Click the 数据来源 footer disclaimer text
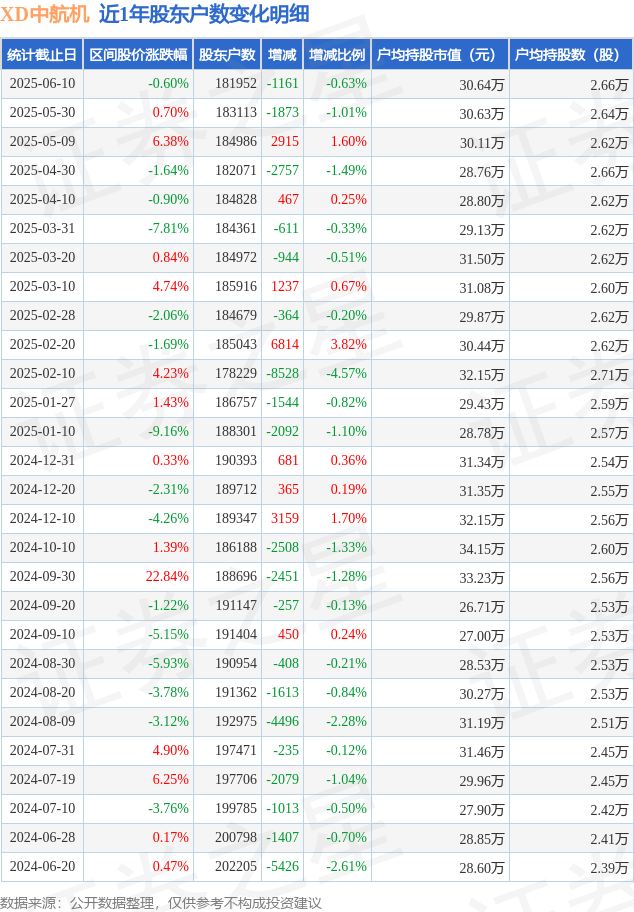Screen dimensions: 634x912 pyautogui.click(x=161, y=903)
